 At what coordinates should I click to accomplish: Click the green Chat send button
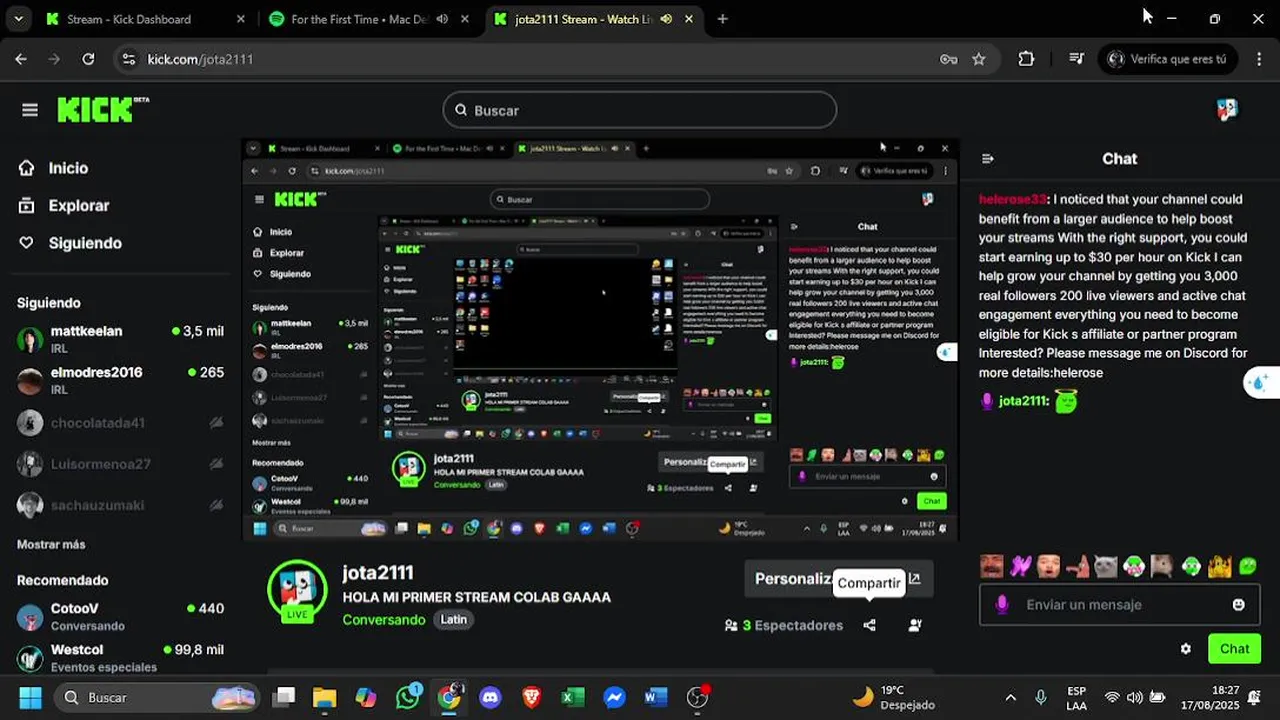1234,649
